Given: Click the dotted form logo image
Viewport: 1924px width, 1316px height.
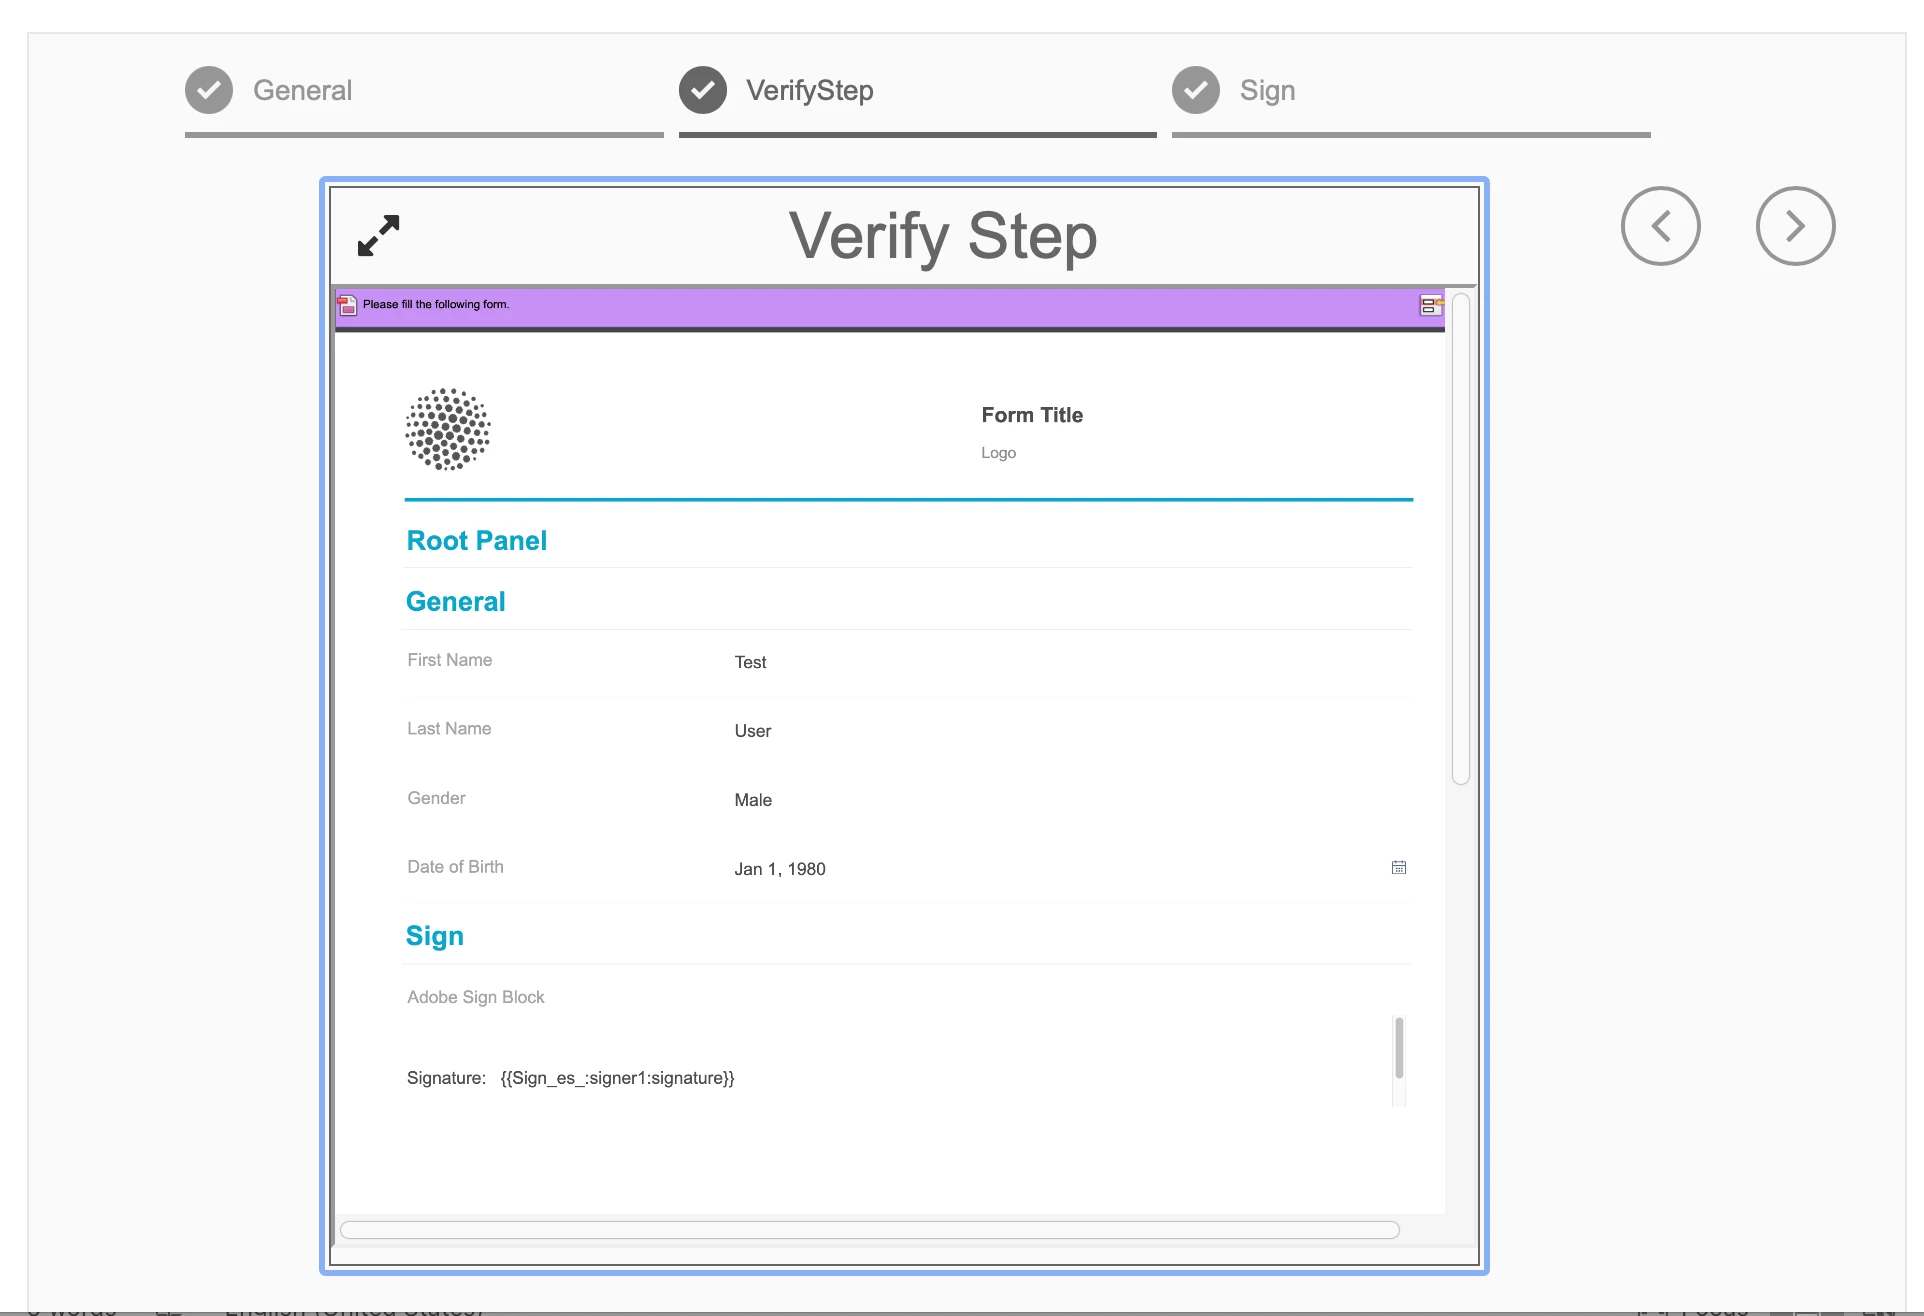Looking at the screenshot, I should coord(448,429).
